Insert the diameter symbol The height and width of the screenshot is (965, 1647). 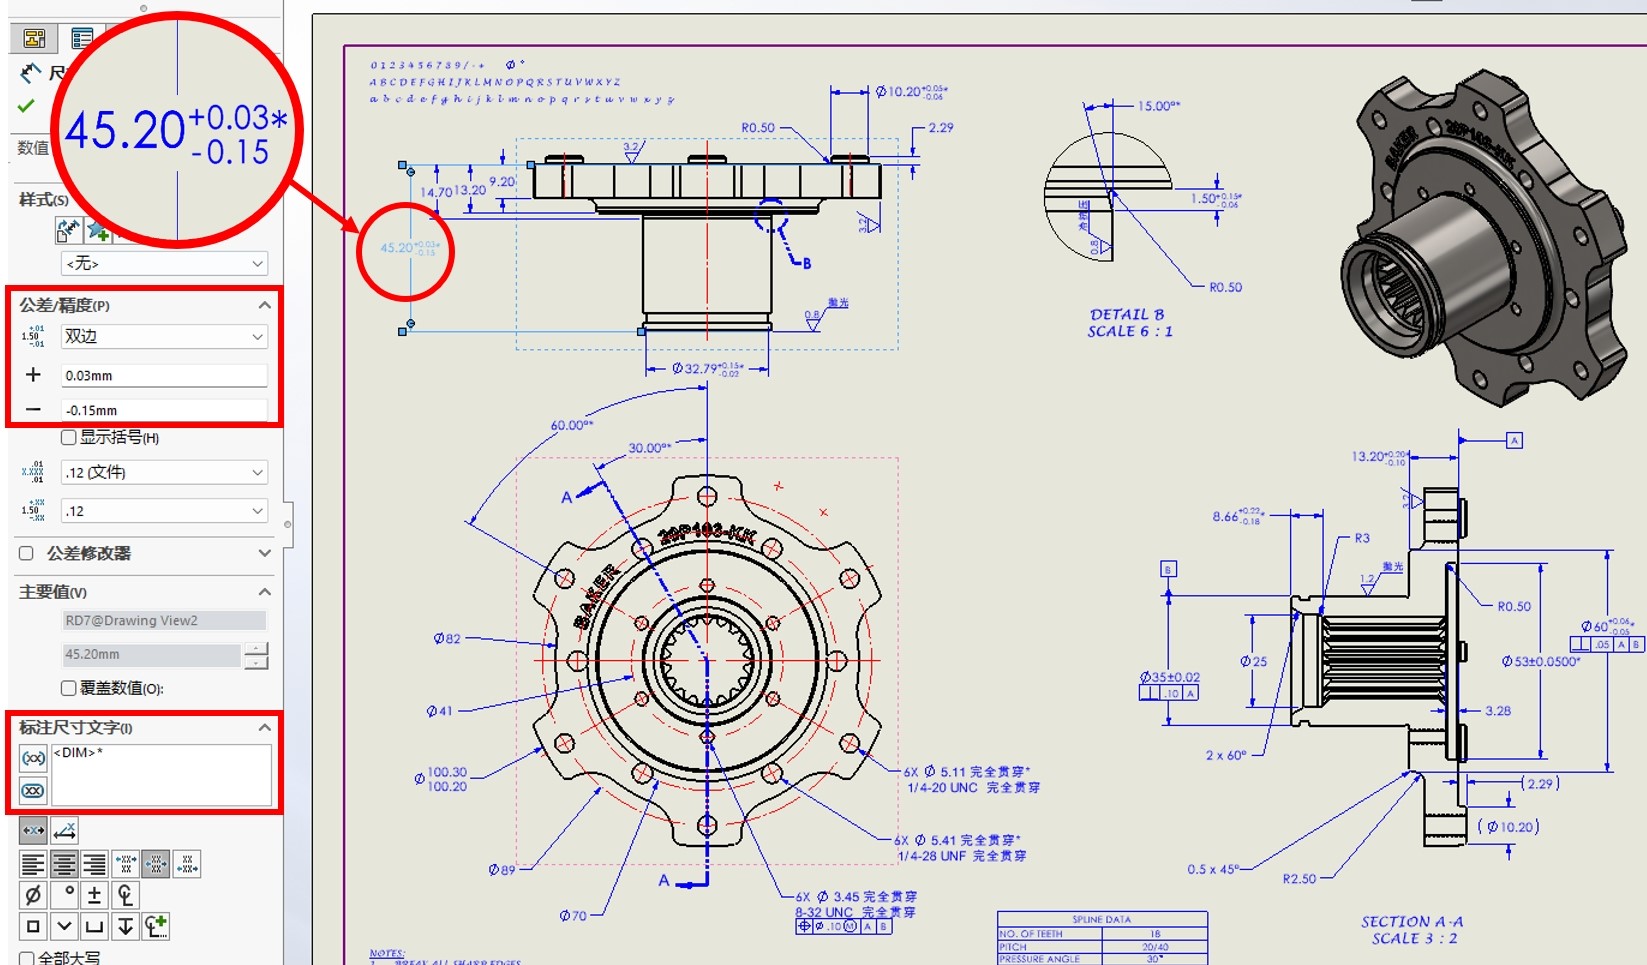[x=33, y=894]
